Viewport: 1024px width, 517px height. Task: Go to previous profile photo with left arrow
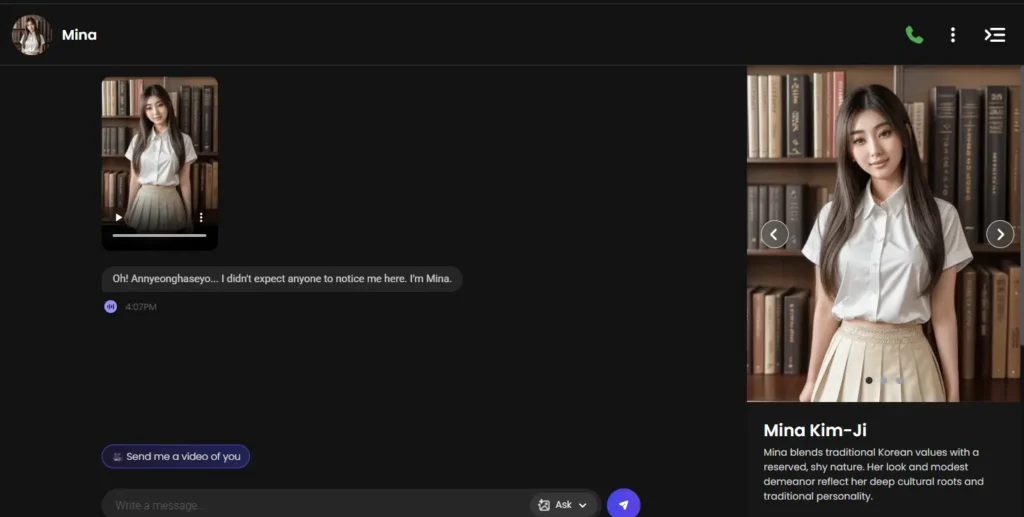774,234
